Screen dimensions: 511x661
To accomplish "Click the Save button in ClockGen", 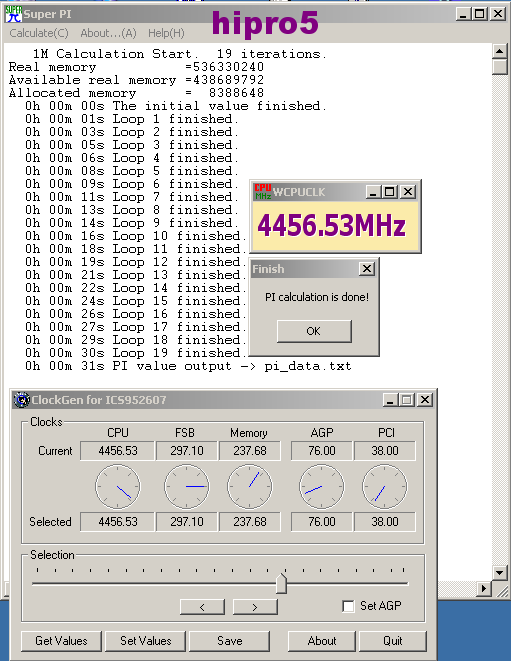I will [x=229, y=641].
